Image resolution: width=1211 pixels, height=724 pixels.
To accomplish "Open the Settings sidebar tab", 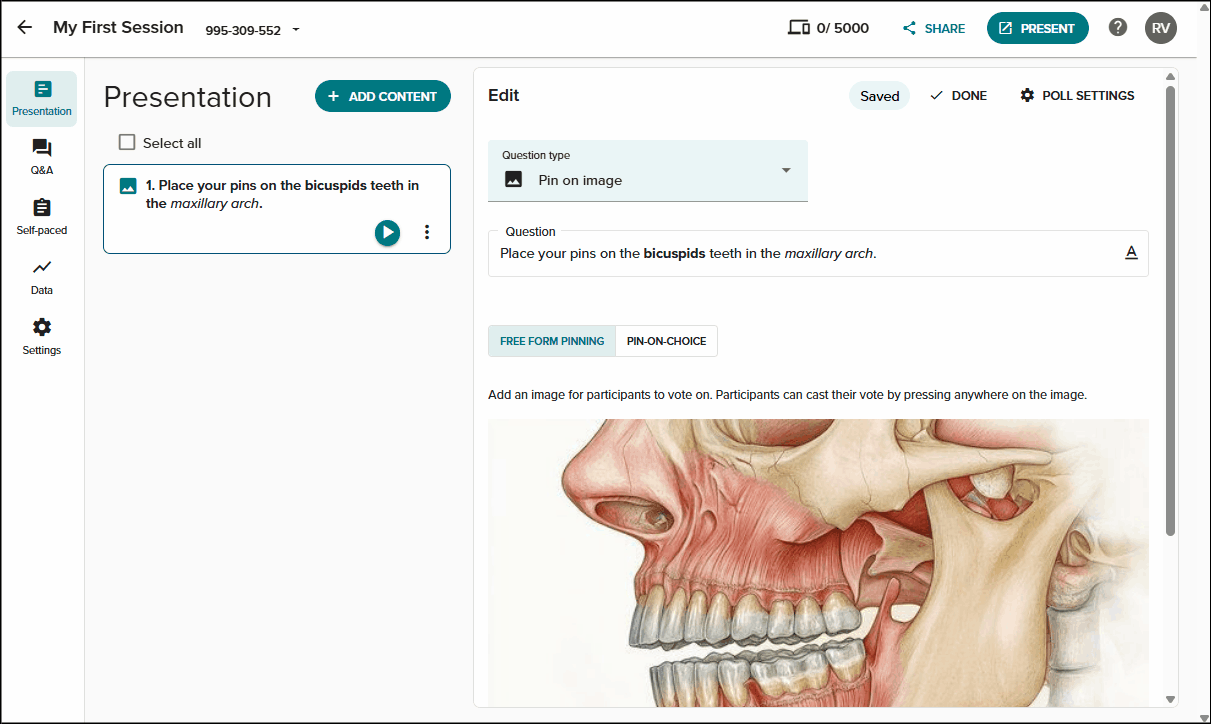I will (42, 337).
